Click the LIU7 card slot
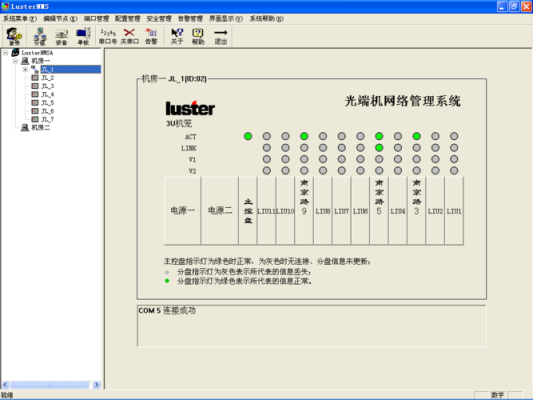The width and height of the screenshot is (533, 400). coord(341,210)
